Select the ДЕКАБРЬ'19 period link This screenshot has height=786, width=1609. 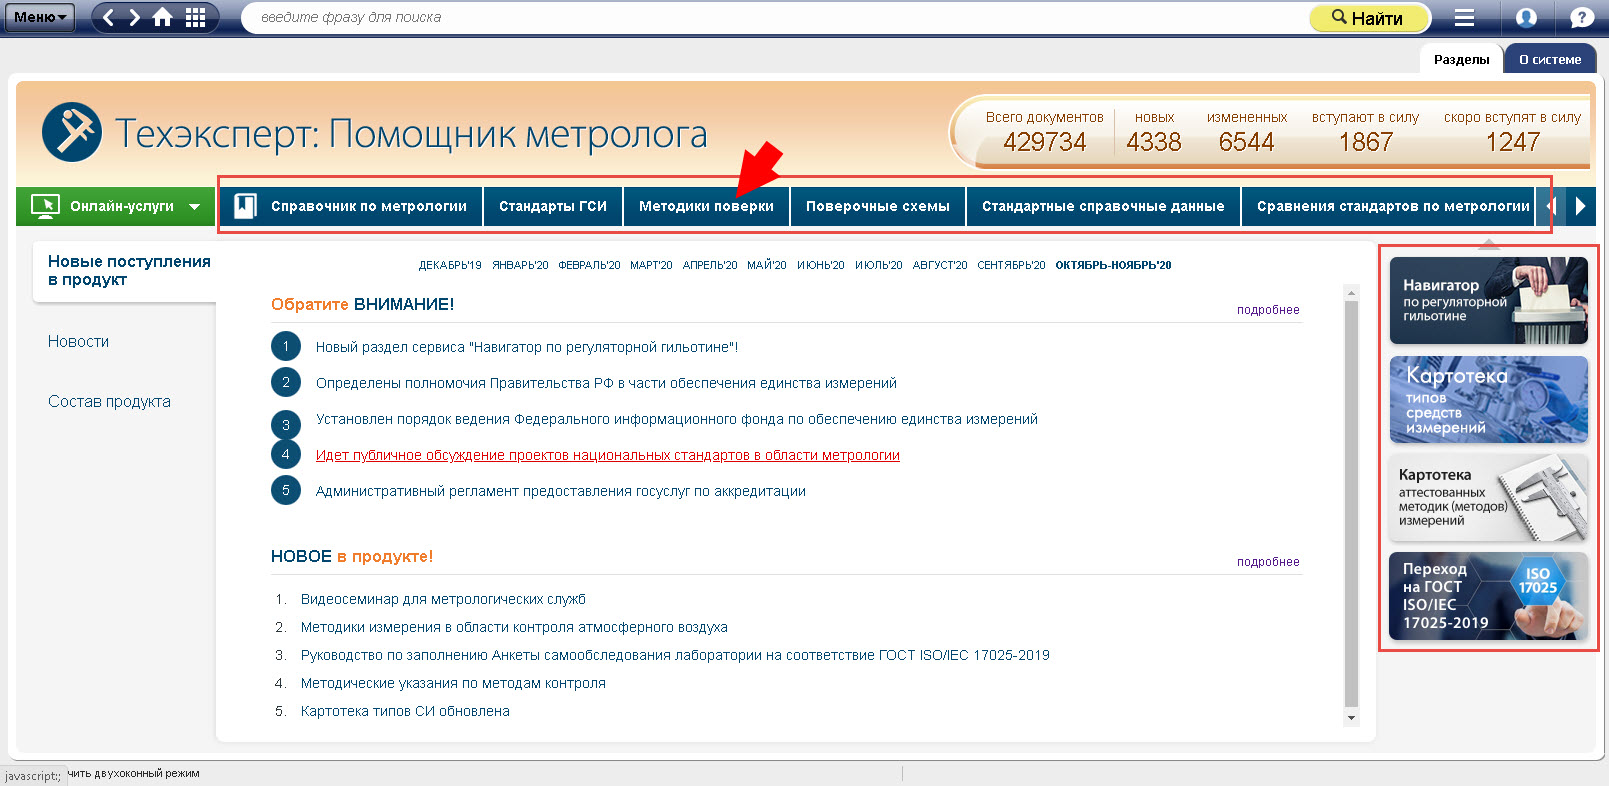[x=450, y=265]
